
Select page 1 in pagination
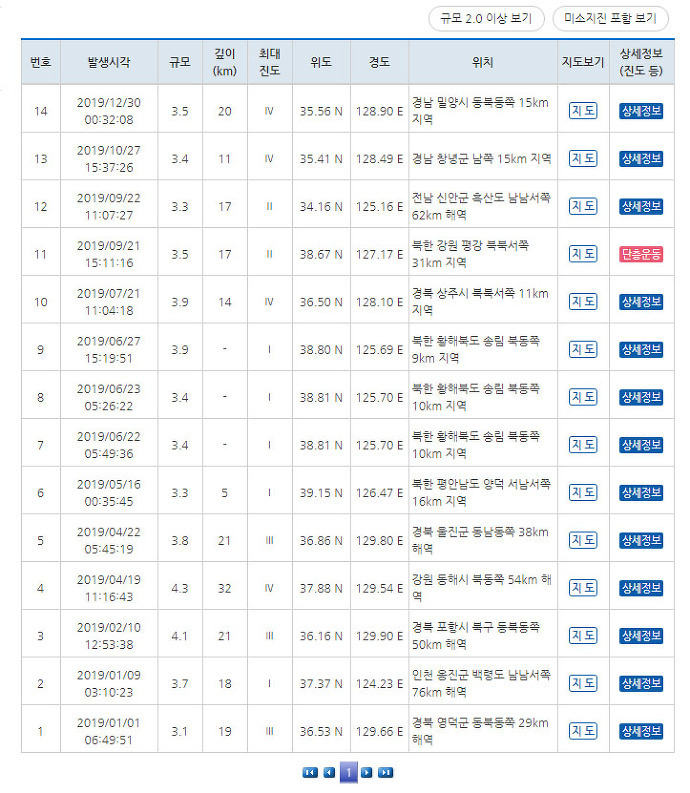349,772
